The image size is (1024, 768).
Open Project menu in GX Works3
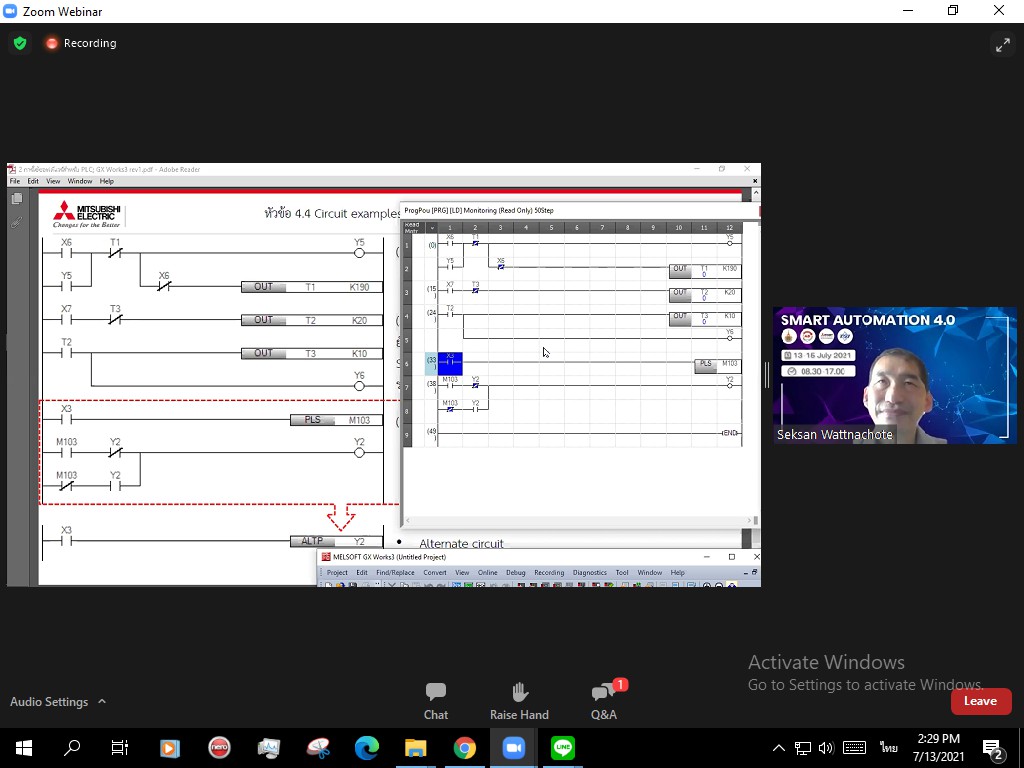click(337, 572)
